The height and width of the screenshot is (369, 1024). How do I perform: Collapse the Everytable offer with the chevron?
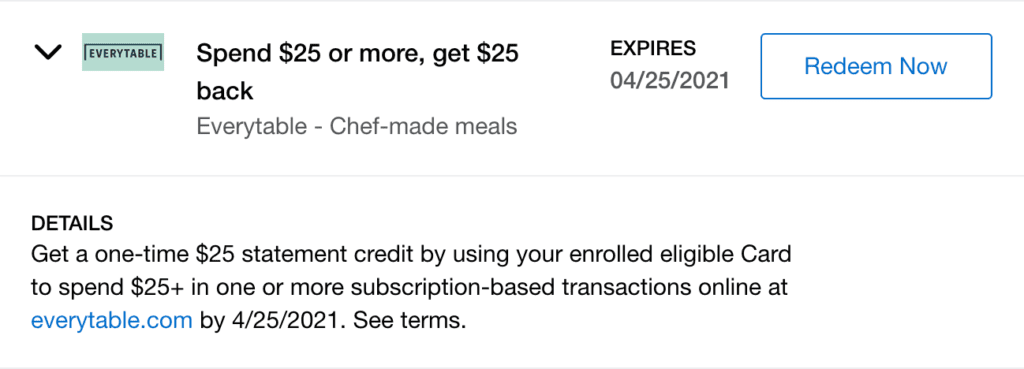[x=48, y=52]
